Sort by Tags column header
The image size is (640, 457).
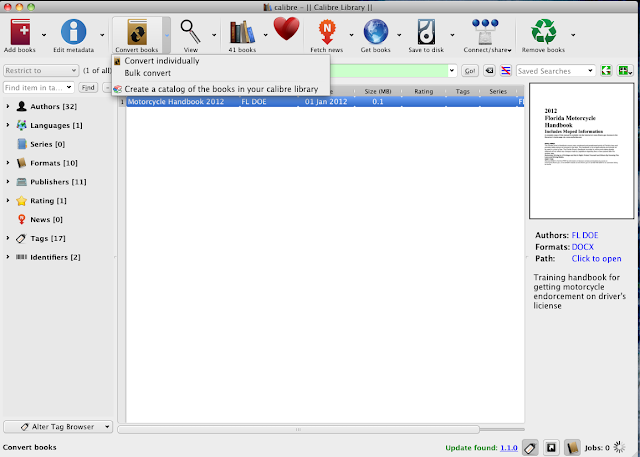point(462,91)
